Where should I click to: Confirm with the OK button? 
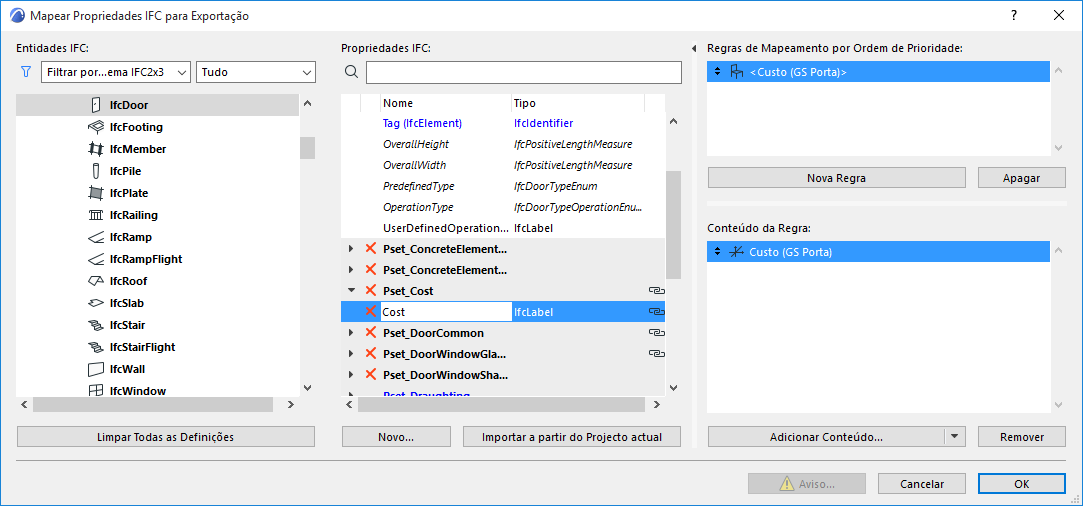coord(1022,484)
